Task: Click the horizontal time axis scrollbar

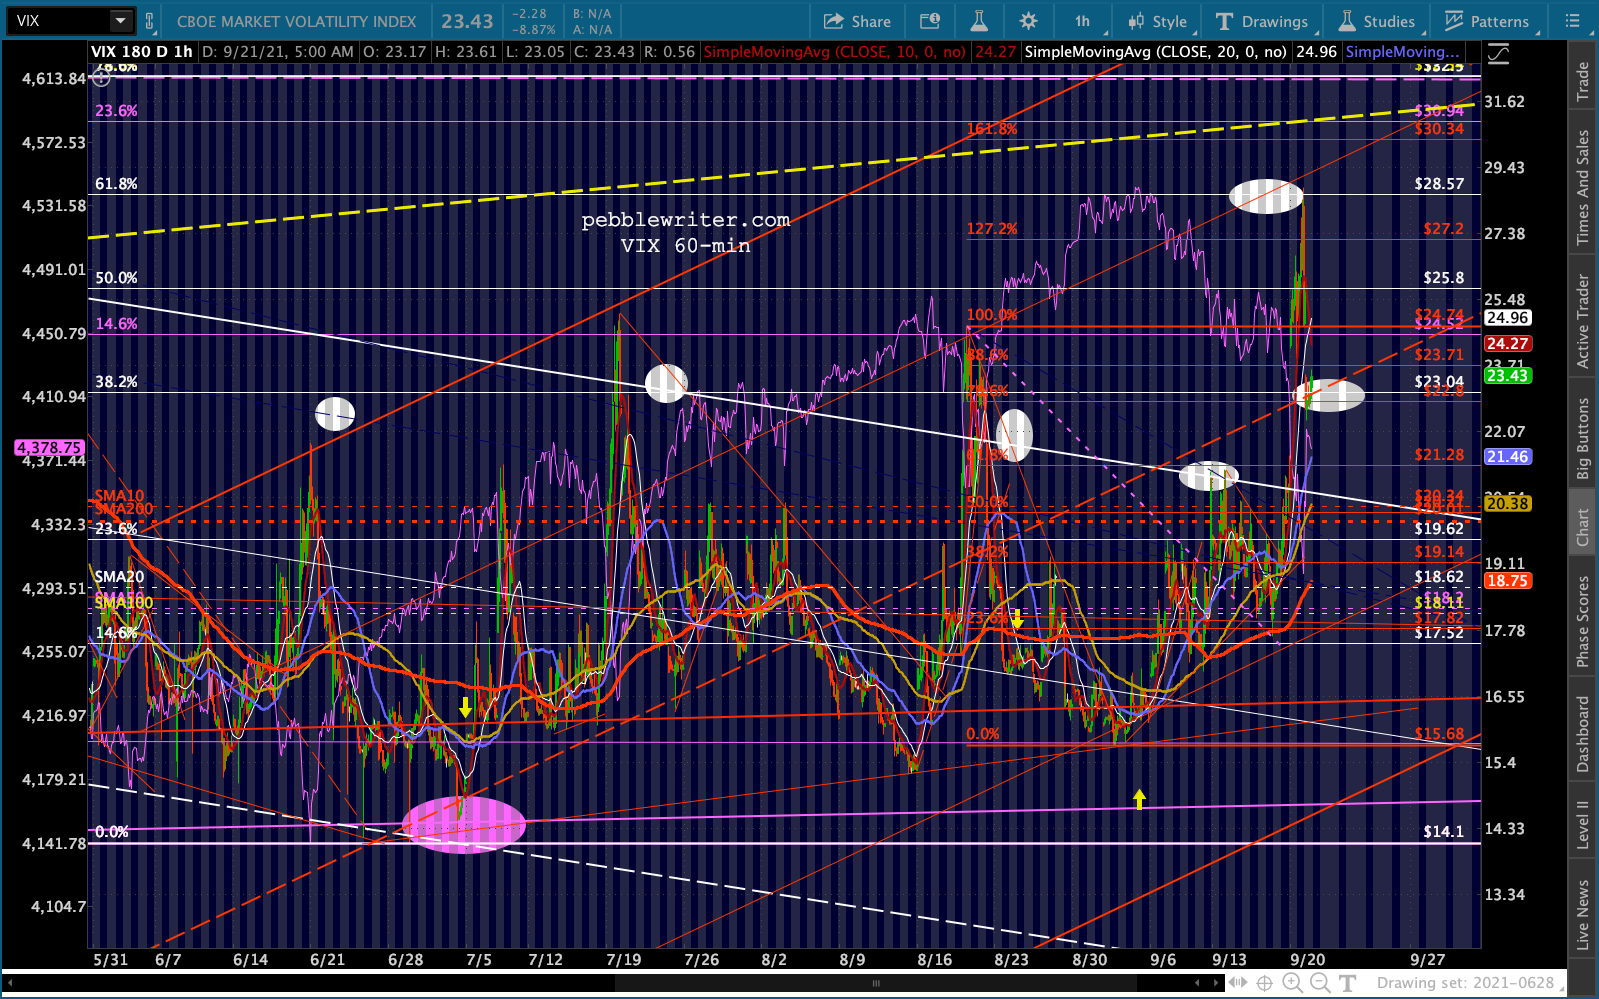Action: [876, 983]
